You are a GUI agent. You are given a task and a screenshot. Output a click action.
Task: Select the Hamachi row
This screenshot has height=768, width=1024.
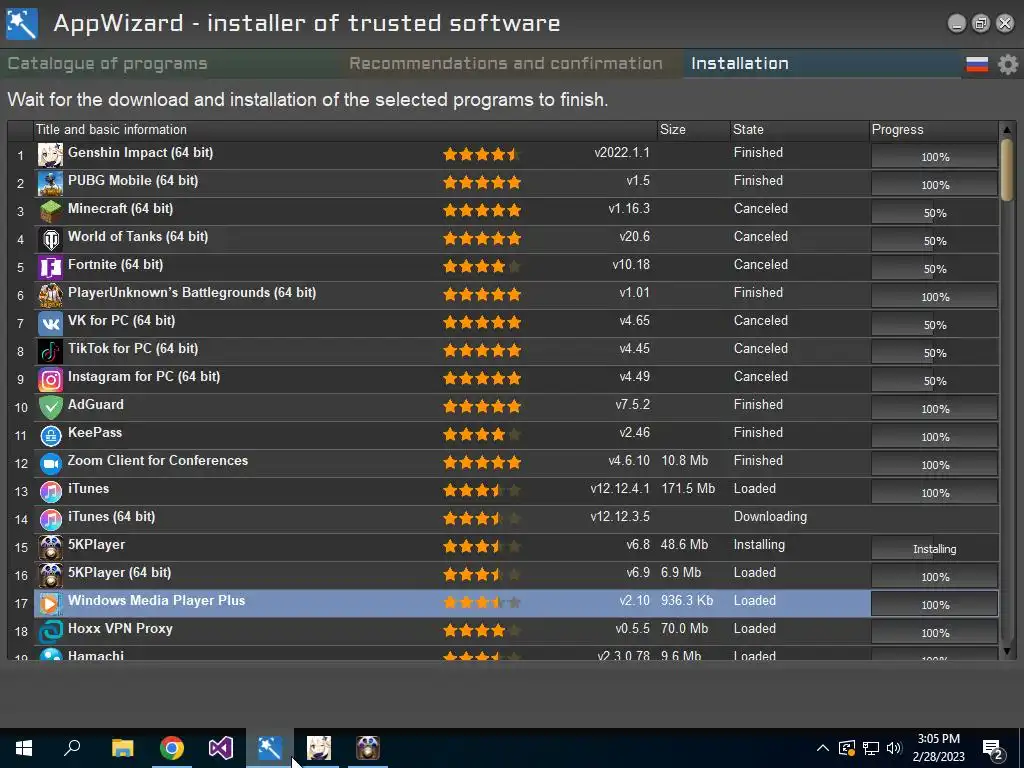click(x=516, y=654)
